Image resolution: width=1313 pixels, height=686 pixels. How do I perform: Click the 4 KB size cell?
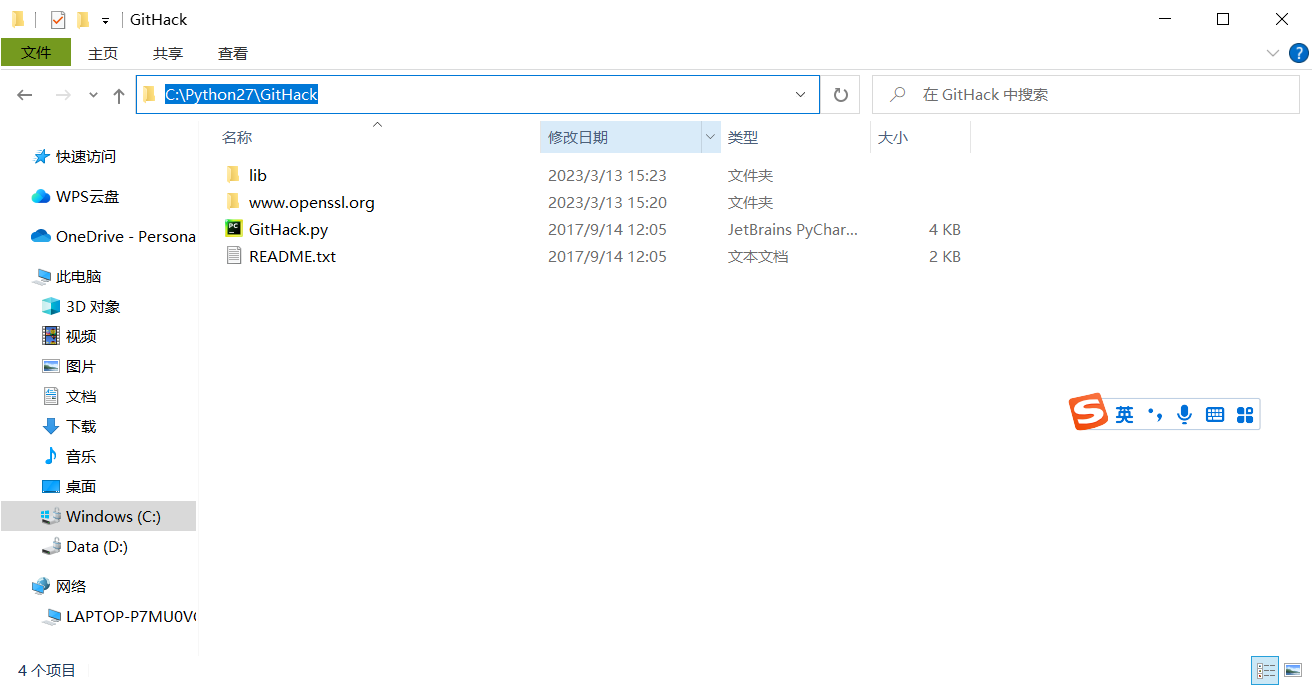(x=945, y=229)
